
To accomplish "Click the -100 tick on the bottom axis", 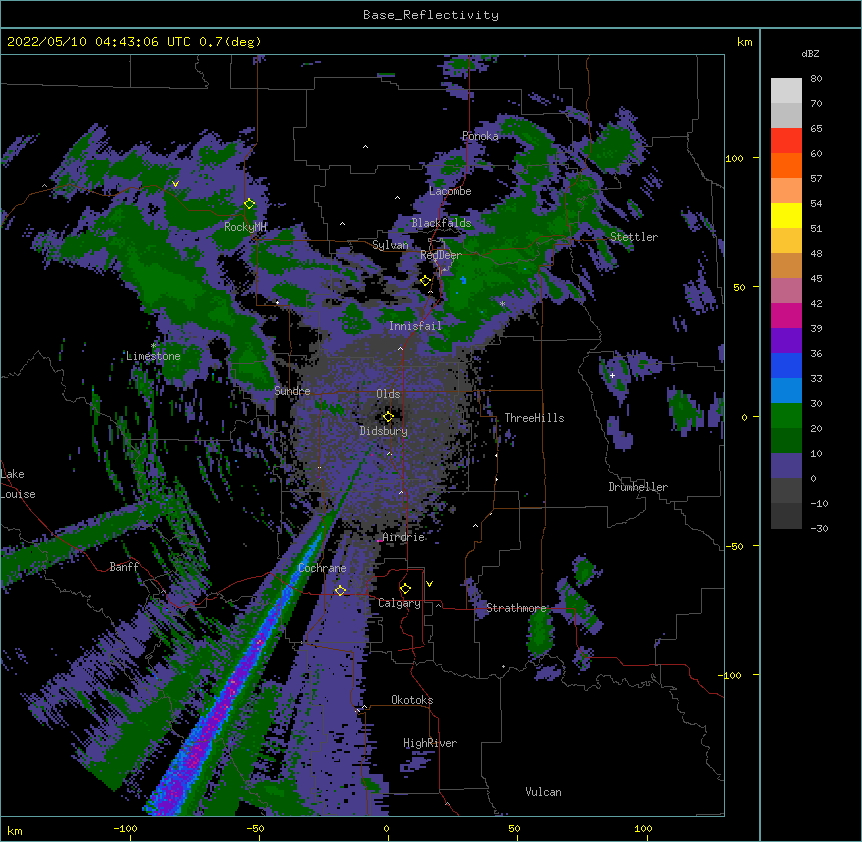I will tap(125, 828).
